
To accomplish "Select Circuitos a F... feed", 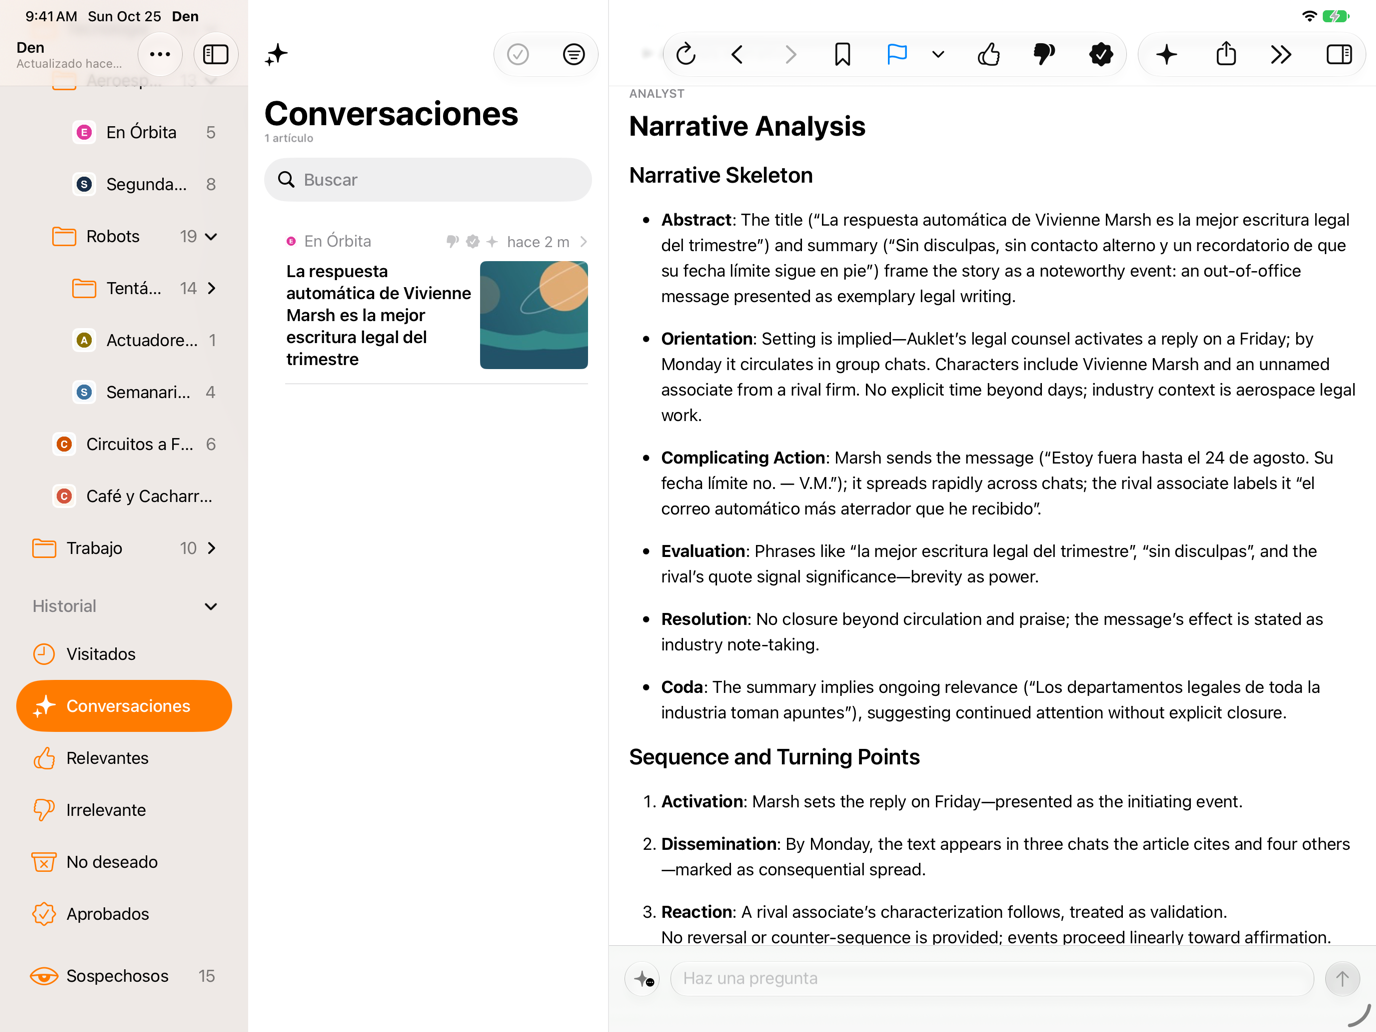I will tap(134, 444).
